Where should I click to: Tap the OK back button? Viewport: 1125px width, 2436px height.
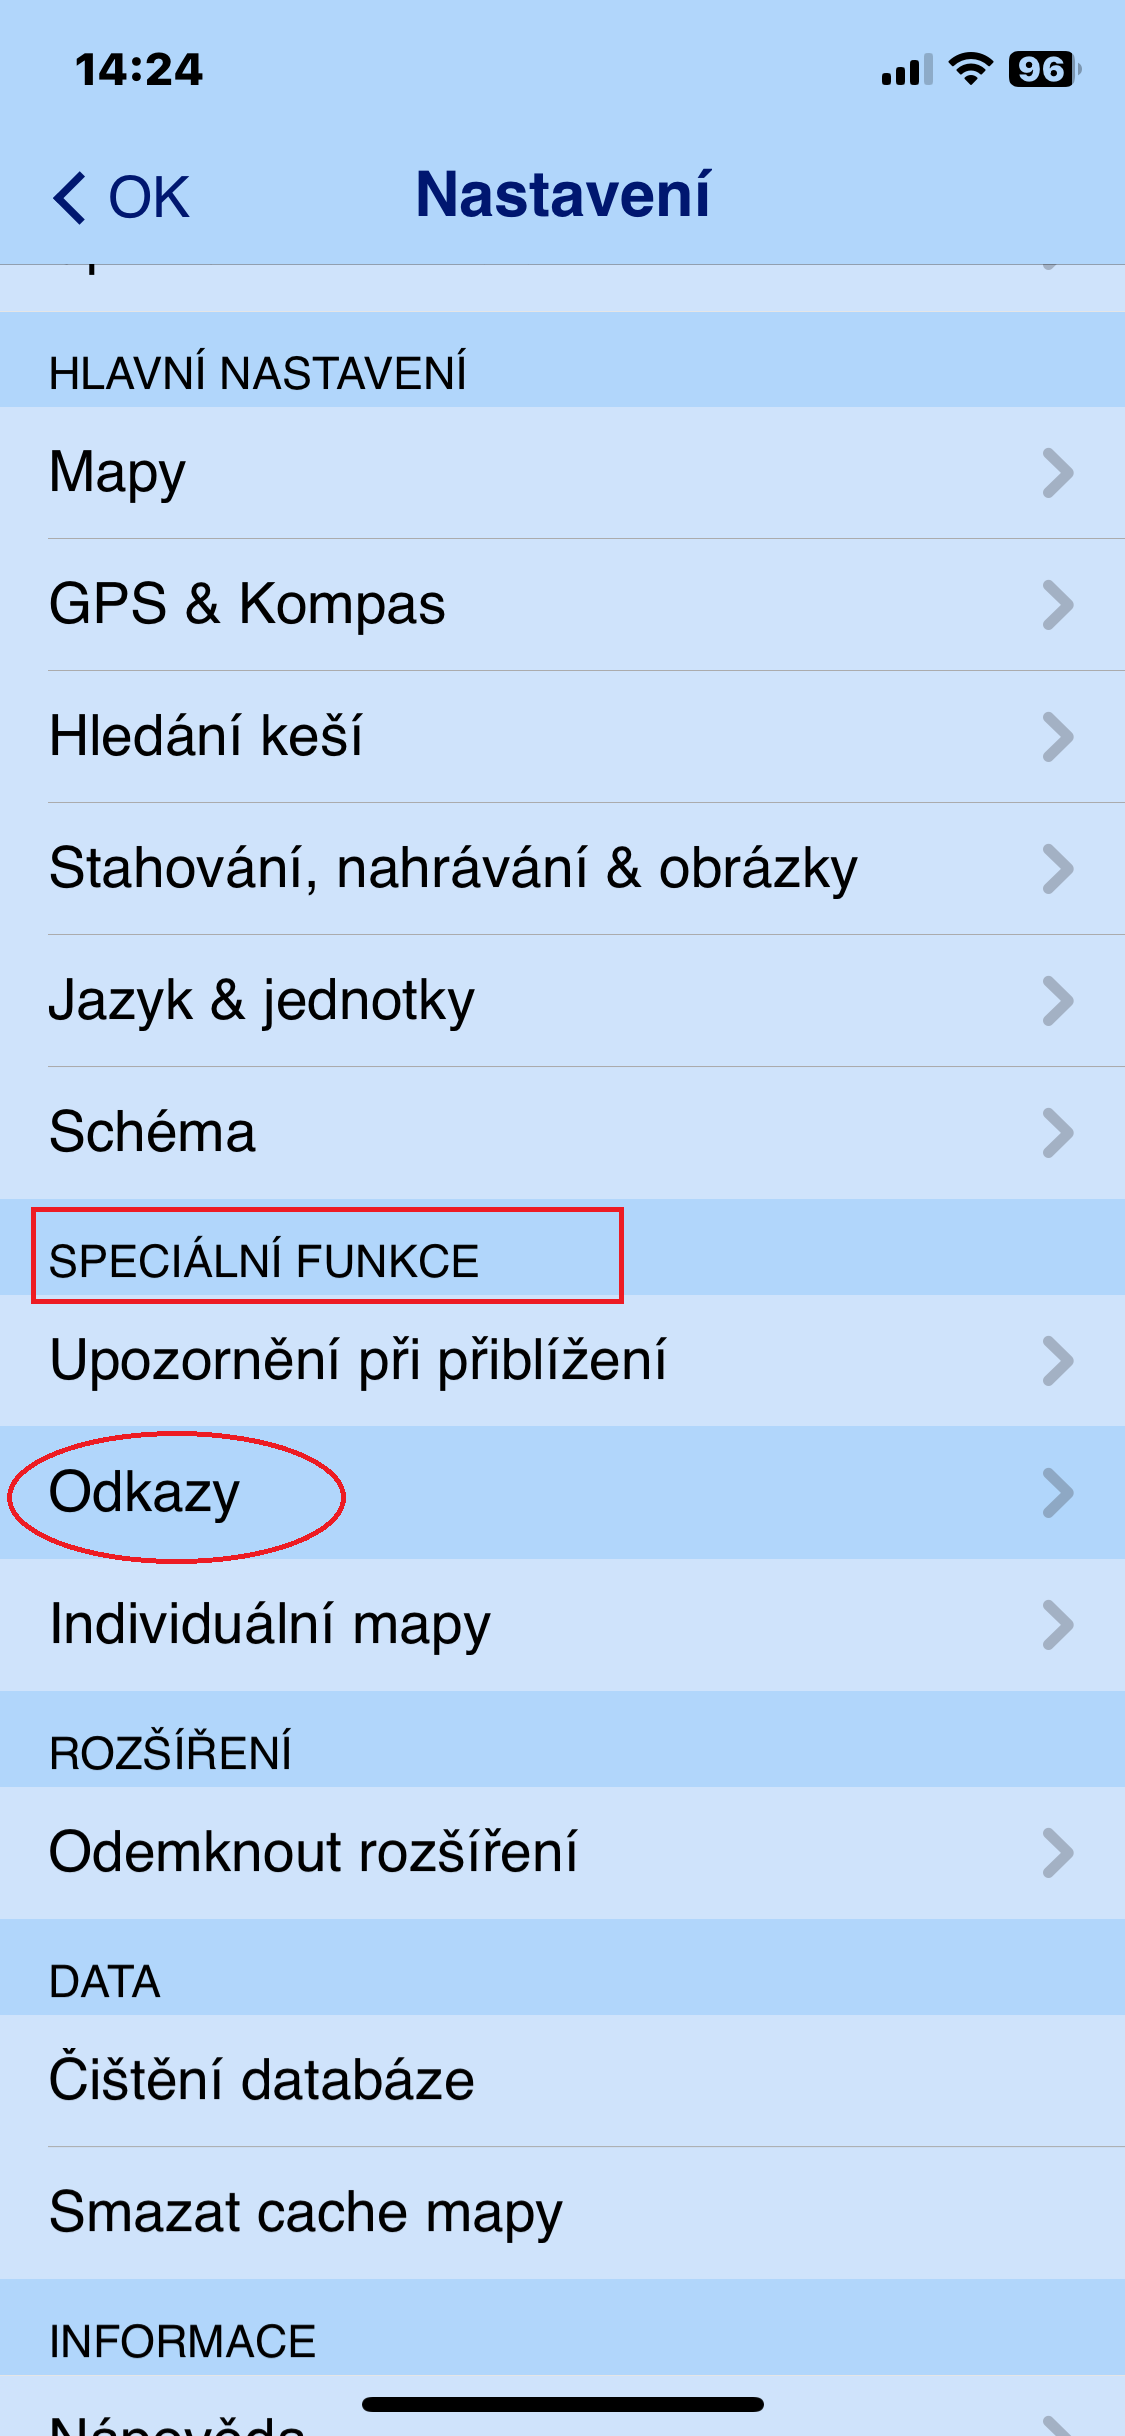pyautogui.click(x=121, y=197)
